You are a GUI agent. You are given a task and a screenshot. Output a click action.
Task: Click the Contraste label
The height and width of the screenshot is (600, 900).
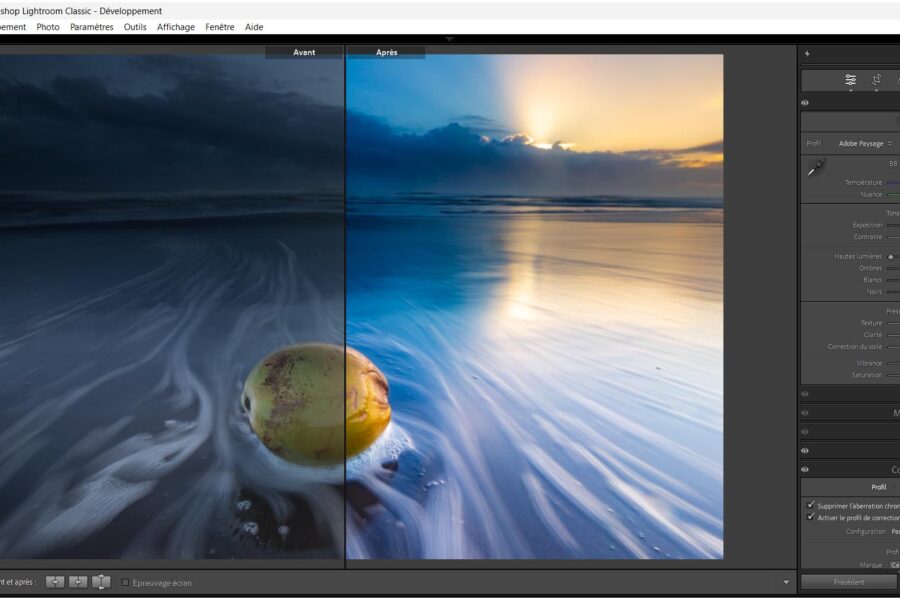click(868, 237)
